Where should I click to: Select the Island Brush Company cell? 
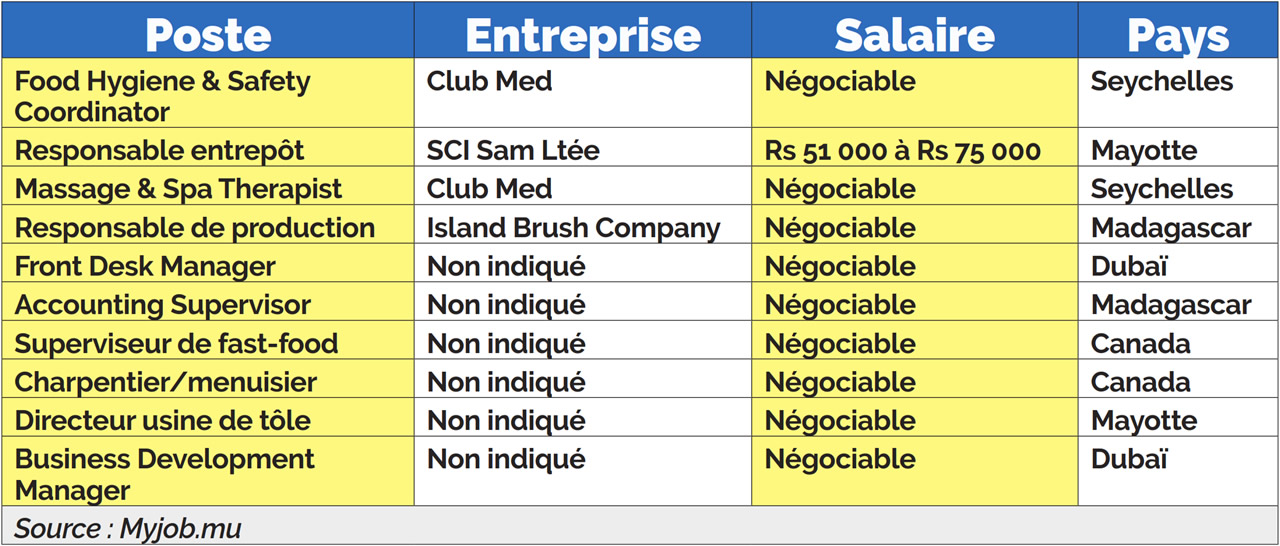click(573, 228)
